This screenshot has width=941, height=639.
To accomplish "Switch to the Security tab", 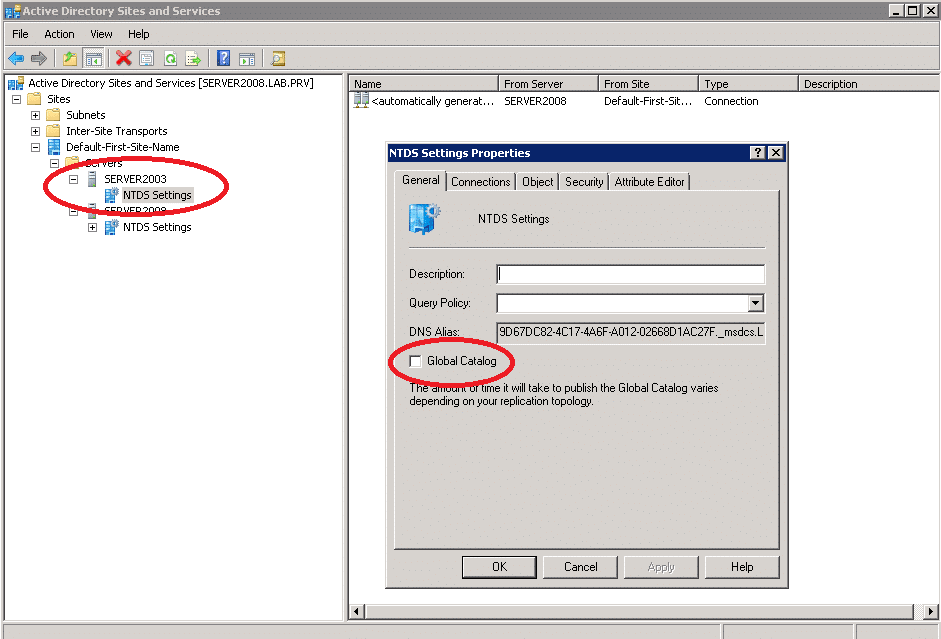I will point(584,182).
